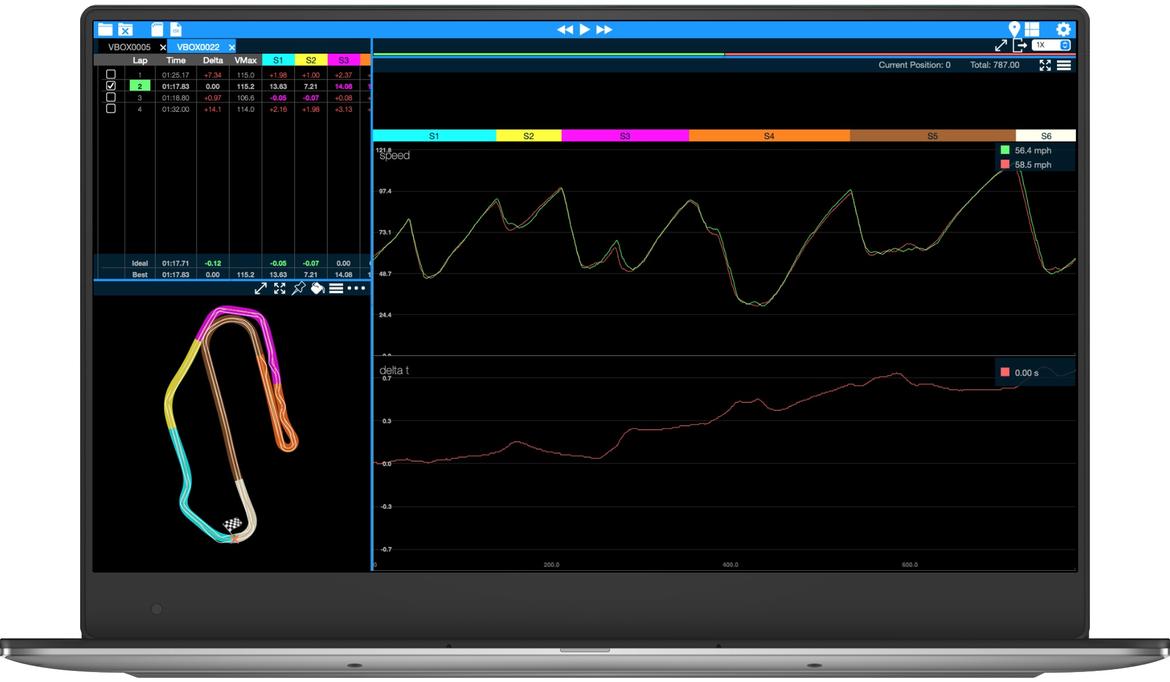
Task: Click the paint bucket icon above track map
Action: (317, 288)
